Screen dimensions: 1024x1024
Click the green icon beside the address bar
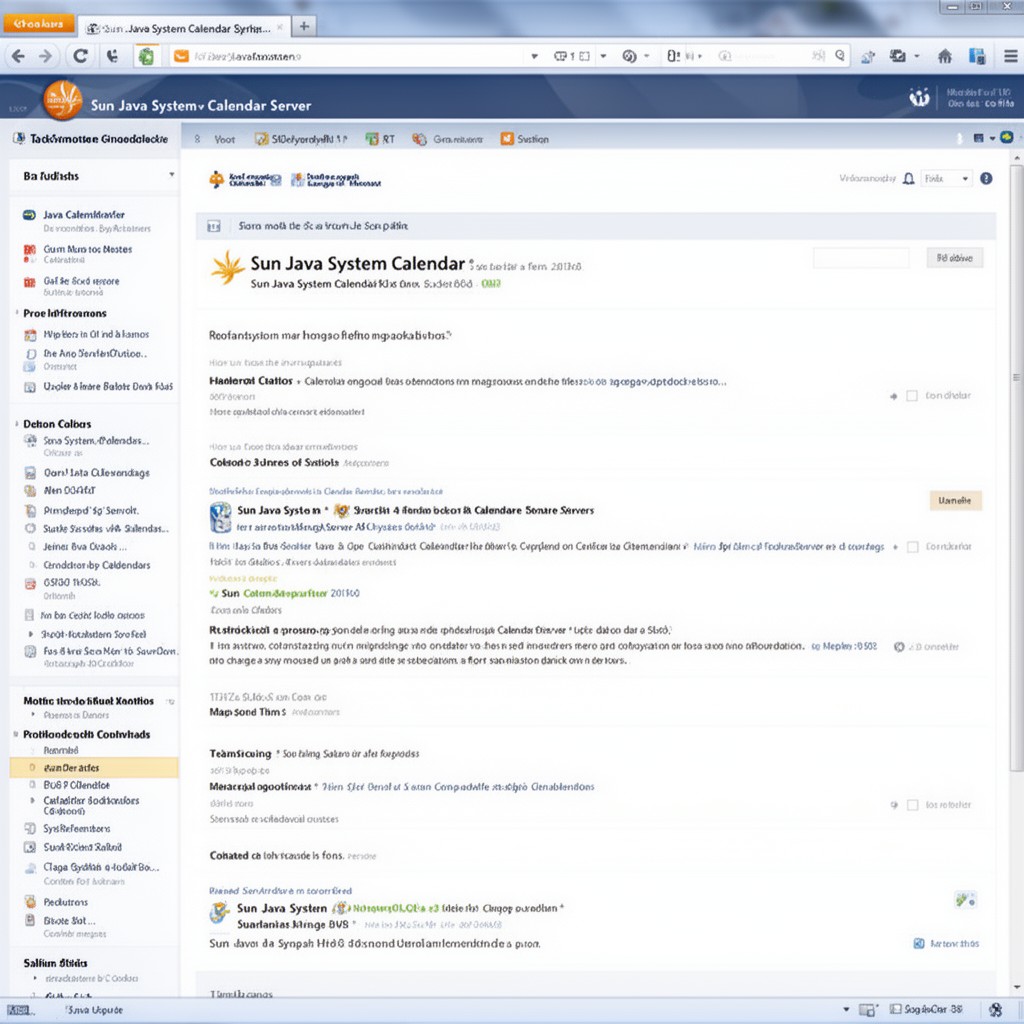[146, 56]
